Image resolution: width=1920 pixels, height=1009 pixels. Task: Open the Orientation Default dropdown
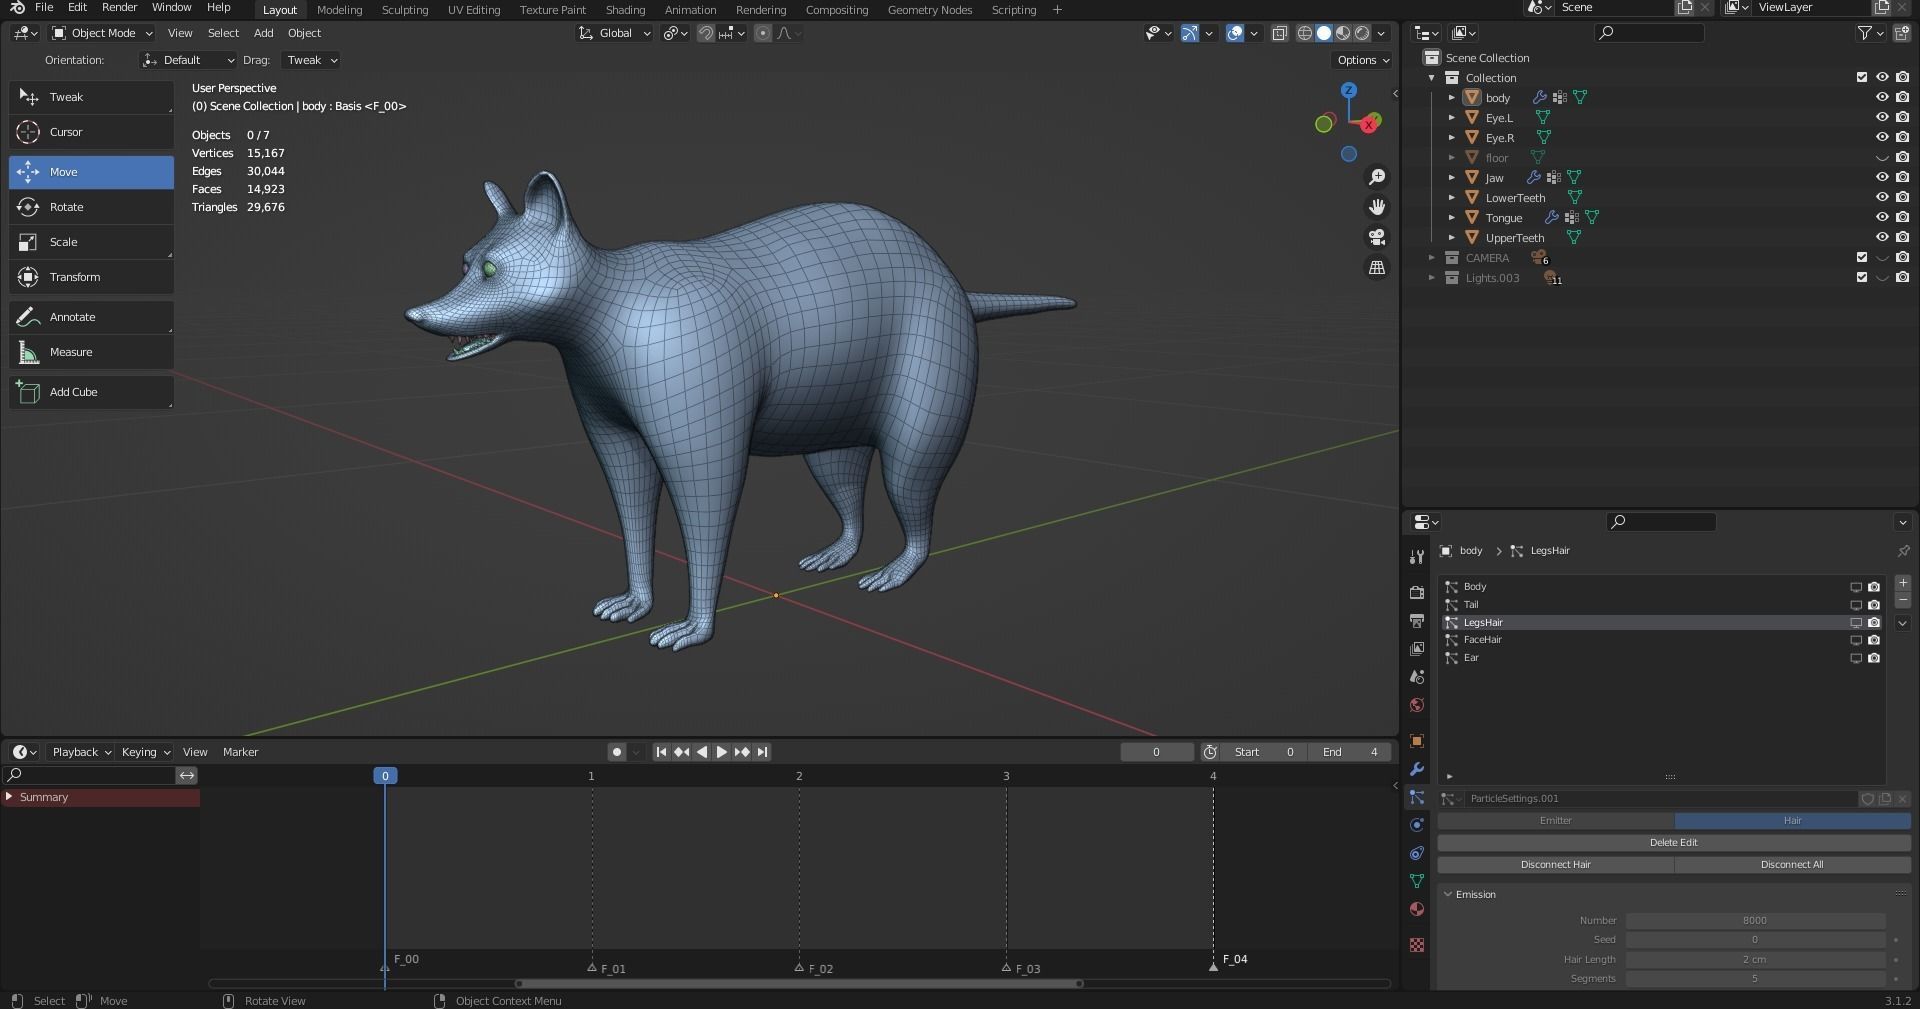click(188, 60)
